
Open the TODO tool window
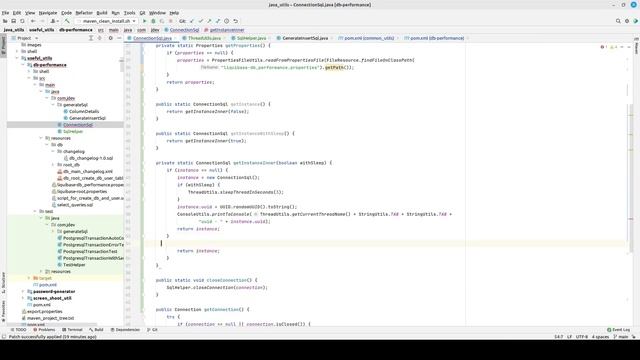point(18,329)
